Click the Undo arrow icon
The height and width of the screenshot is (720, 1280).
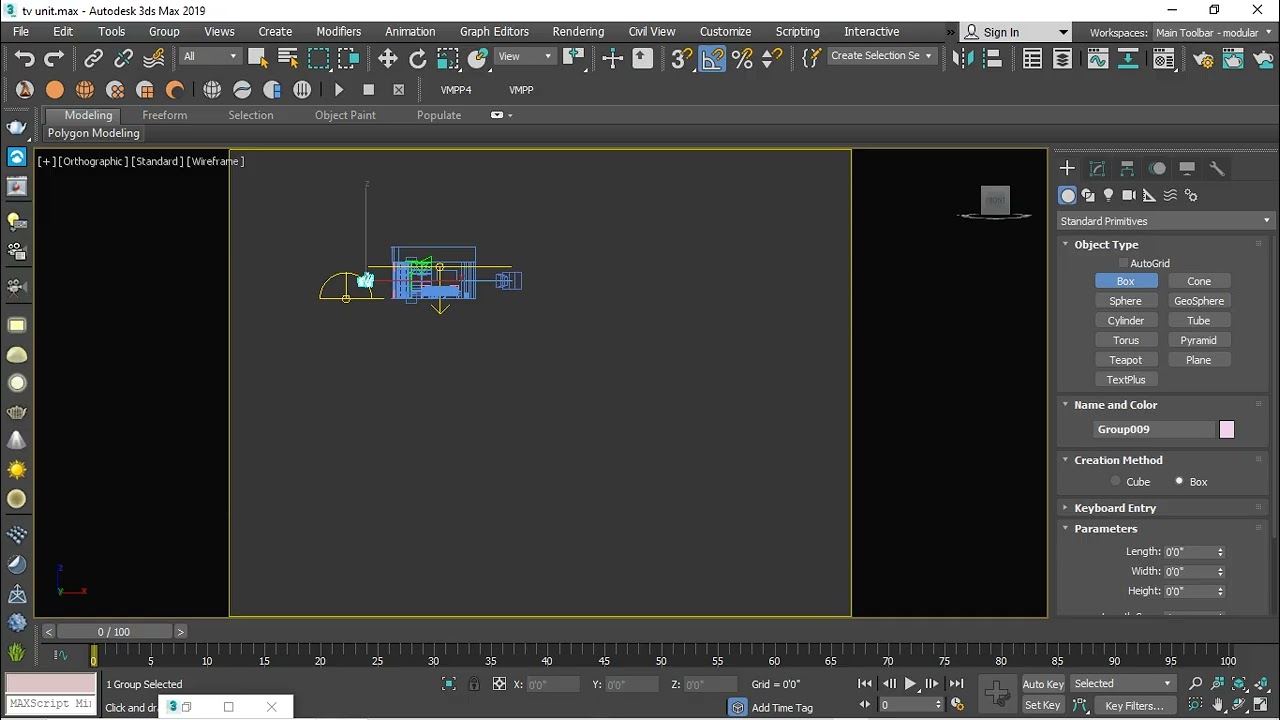[25, 59]
